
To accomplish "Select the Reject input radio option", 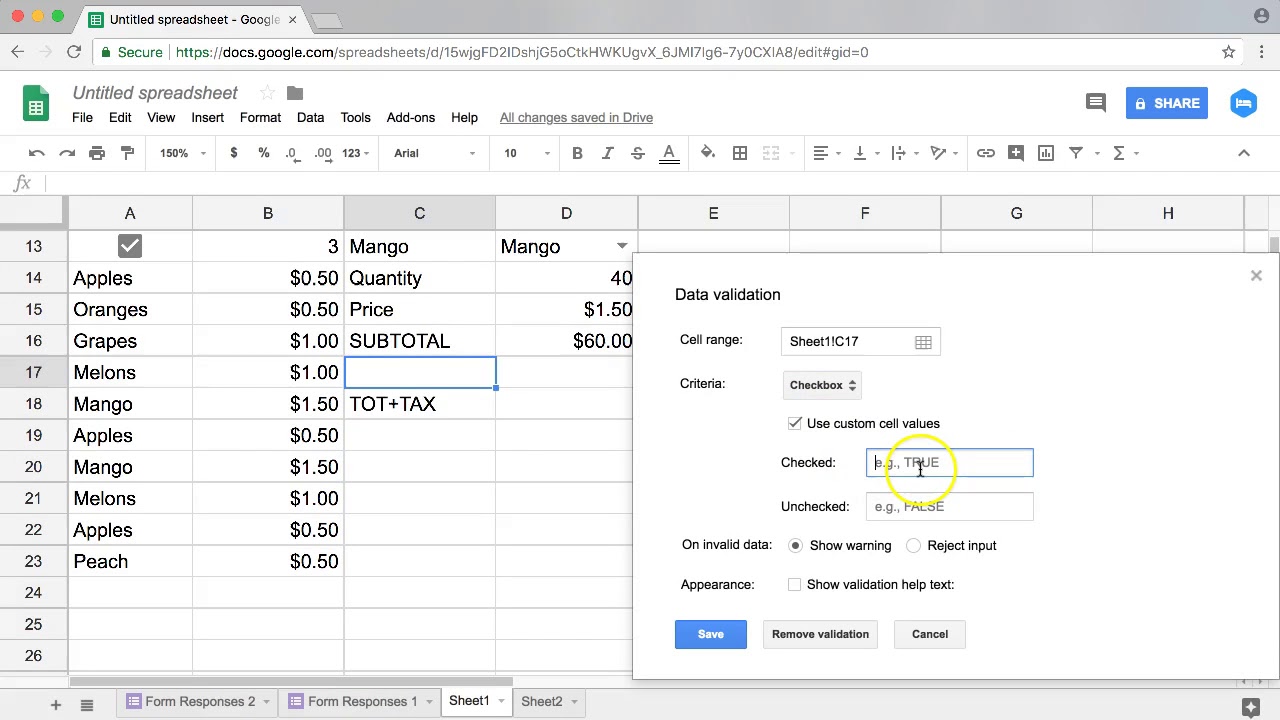I will 913,545.
